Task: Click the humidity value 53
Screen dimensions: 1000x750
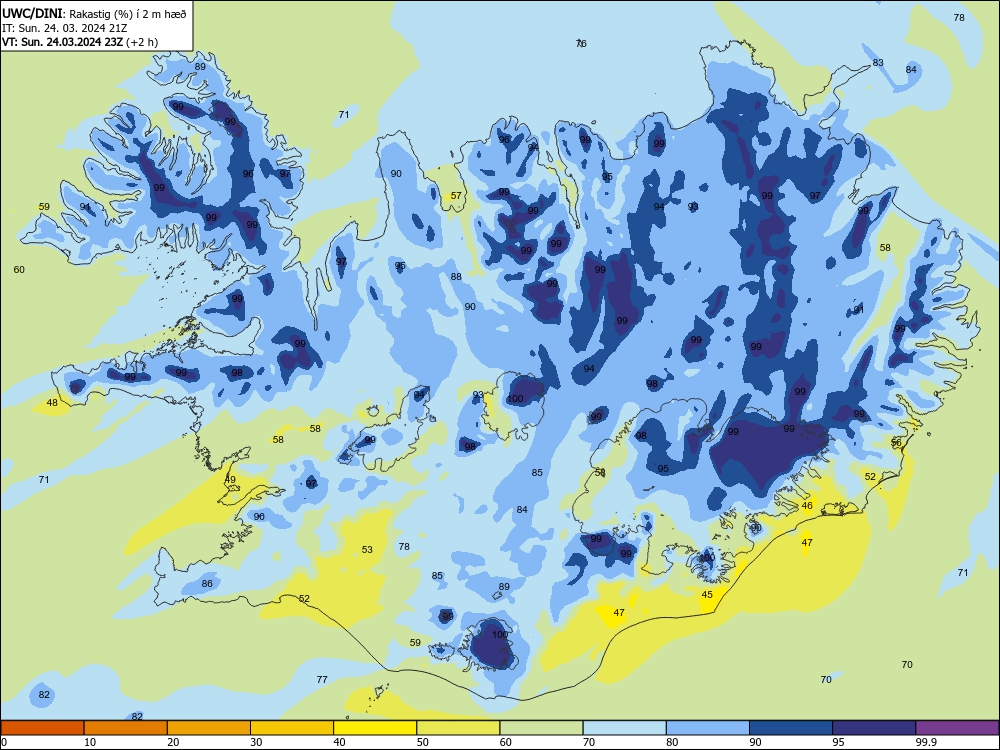Action: (367, 549)
